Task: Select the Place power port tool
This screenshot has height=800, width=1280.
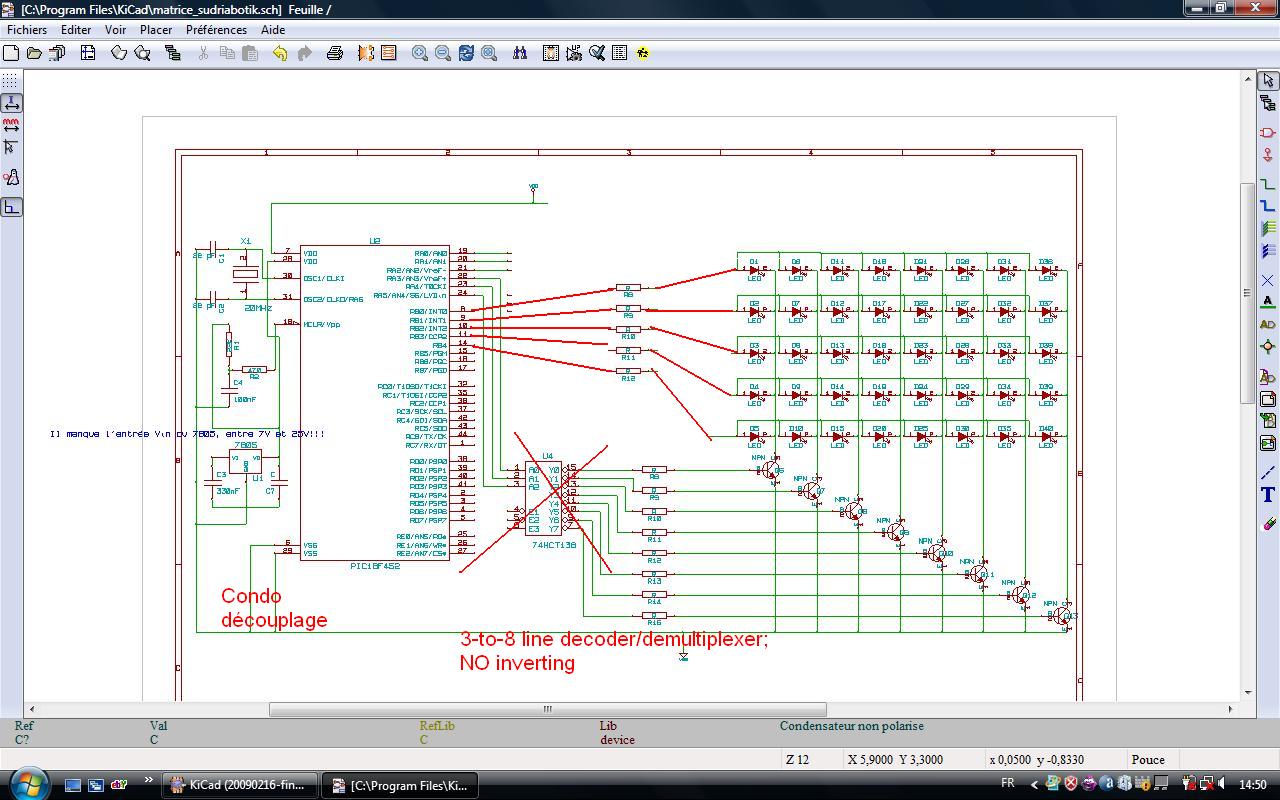Action: tap(1268, 155)
